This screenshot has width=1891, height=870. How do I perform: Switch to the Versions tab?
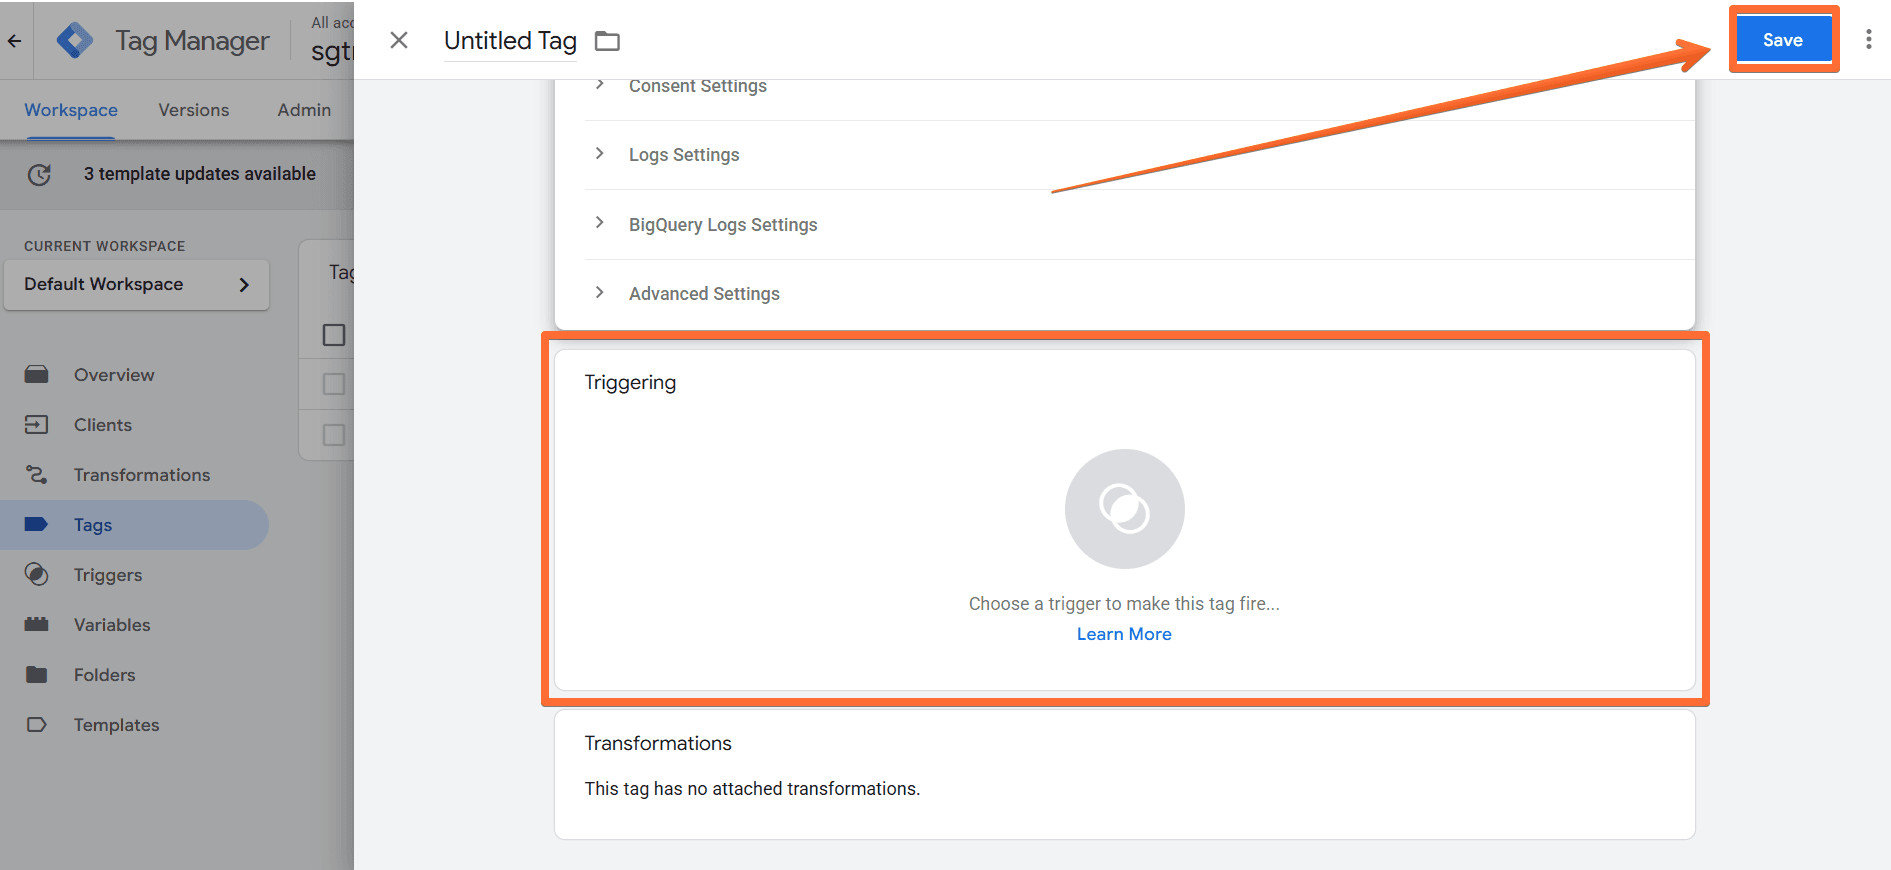pos(193,110)
